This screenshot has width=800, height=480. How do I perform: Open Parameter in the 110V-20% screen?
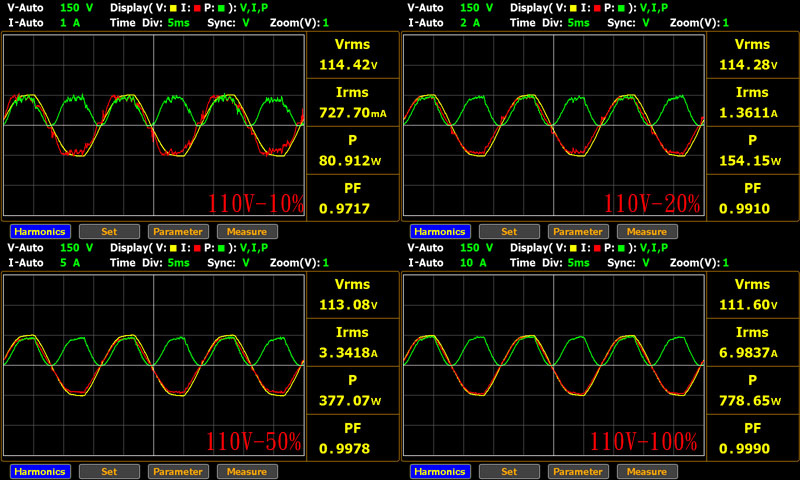coord(578,232)
